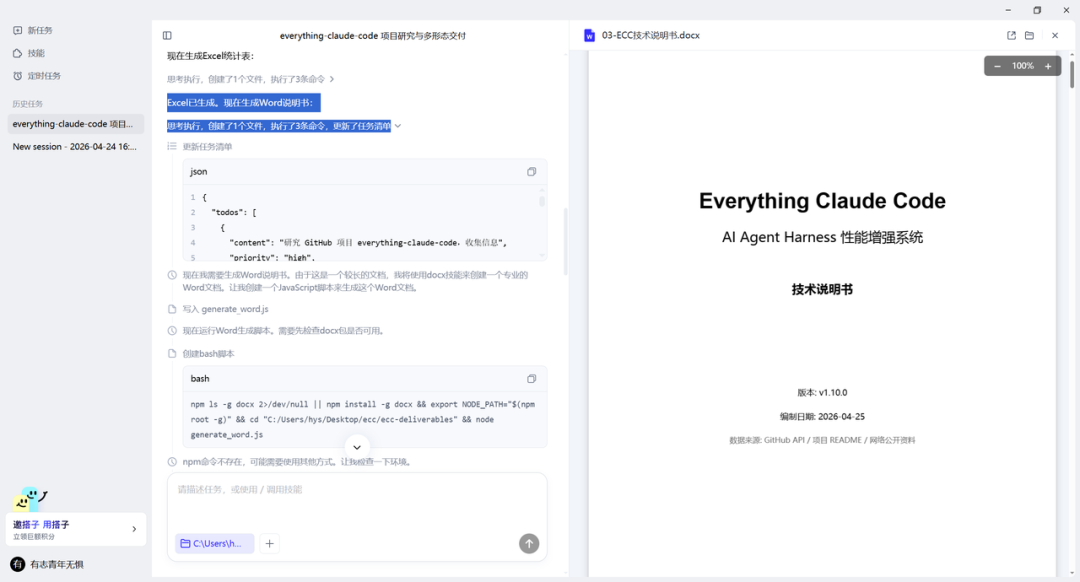Screen dimensions: 1080x582
Task: Click the 写入 generate_word.js file entry
Action: [225, 309]
